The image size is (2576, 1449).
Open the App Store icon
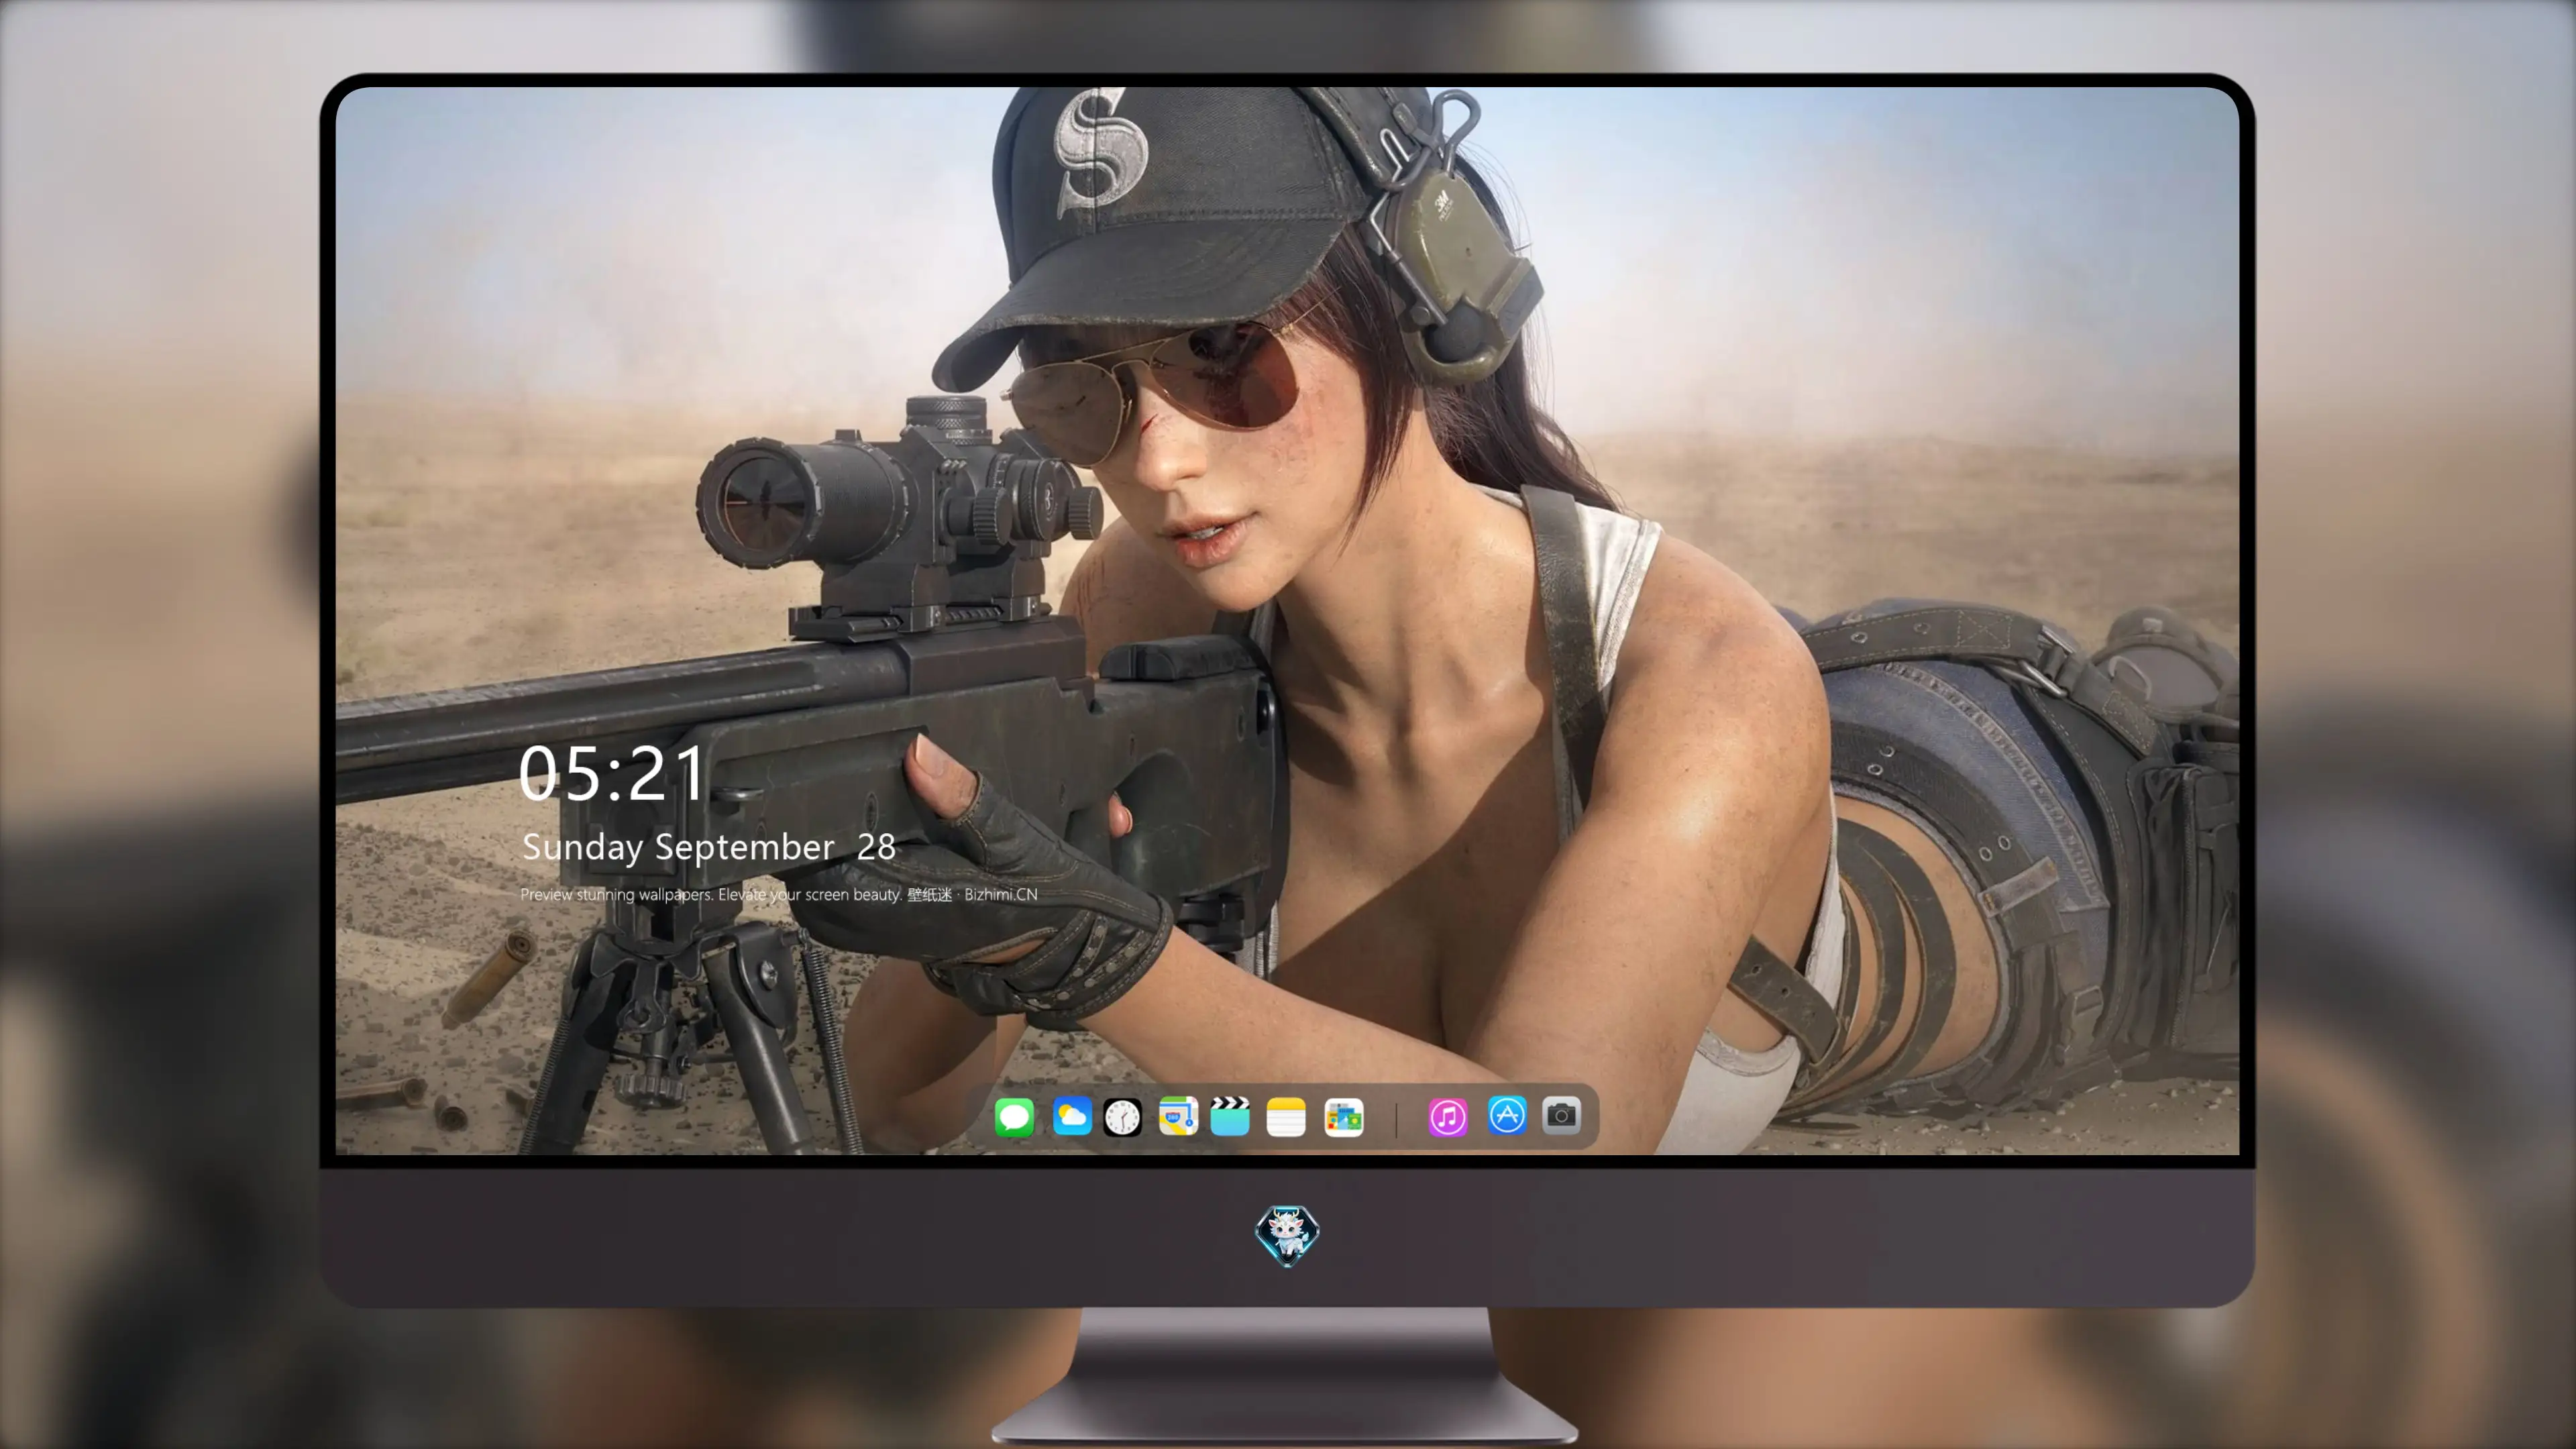1507,1115
